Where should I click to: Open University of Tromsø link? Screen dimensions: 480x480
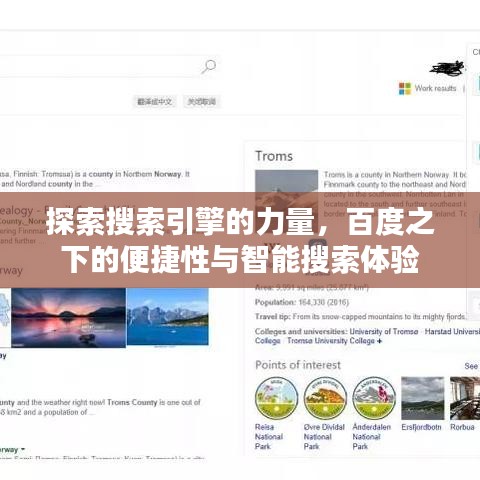[x=384, y=331]
